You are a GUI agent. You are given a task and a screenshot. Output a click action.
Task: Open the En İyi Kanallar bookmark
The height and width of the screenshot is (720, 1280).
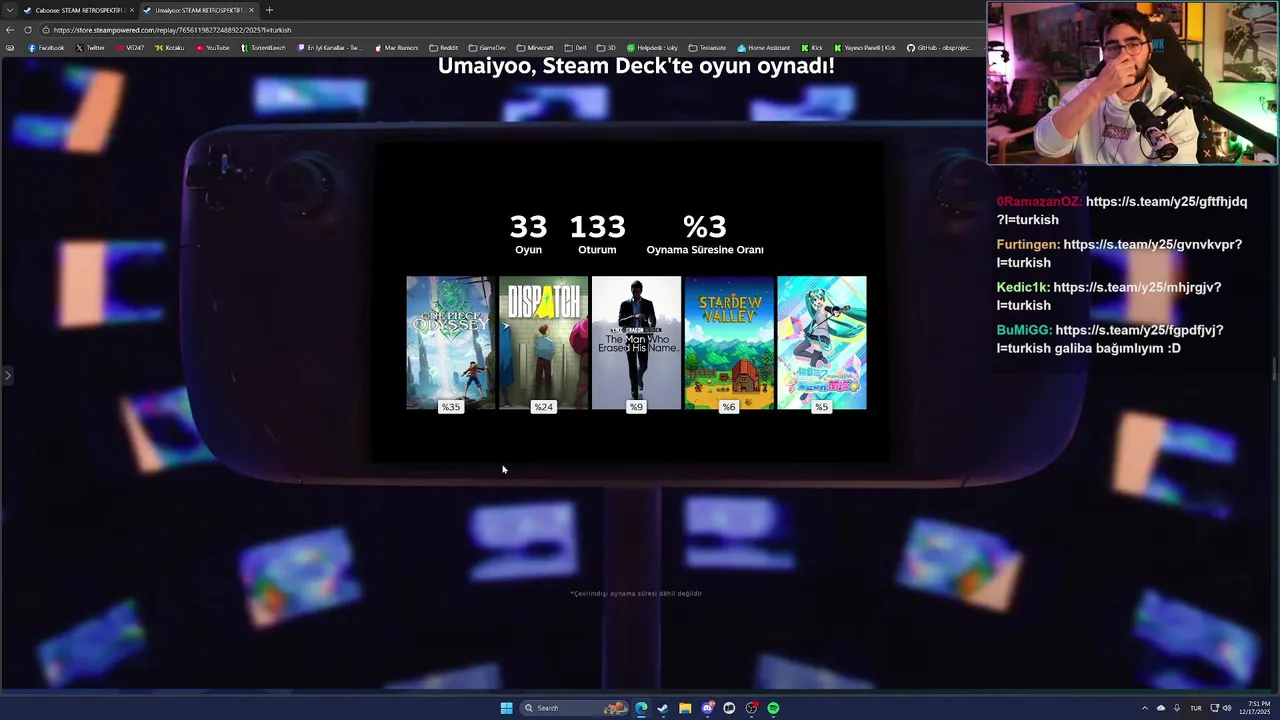pyautogui.click(x=330, y=48)
